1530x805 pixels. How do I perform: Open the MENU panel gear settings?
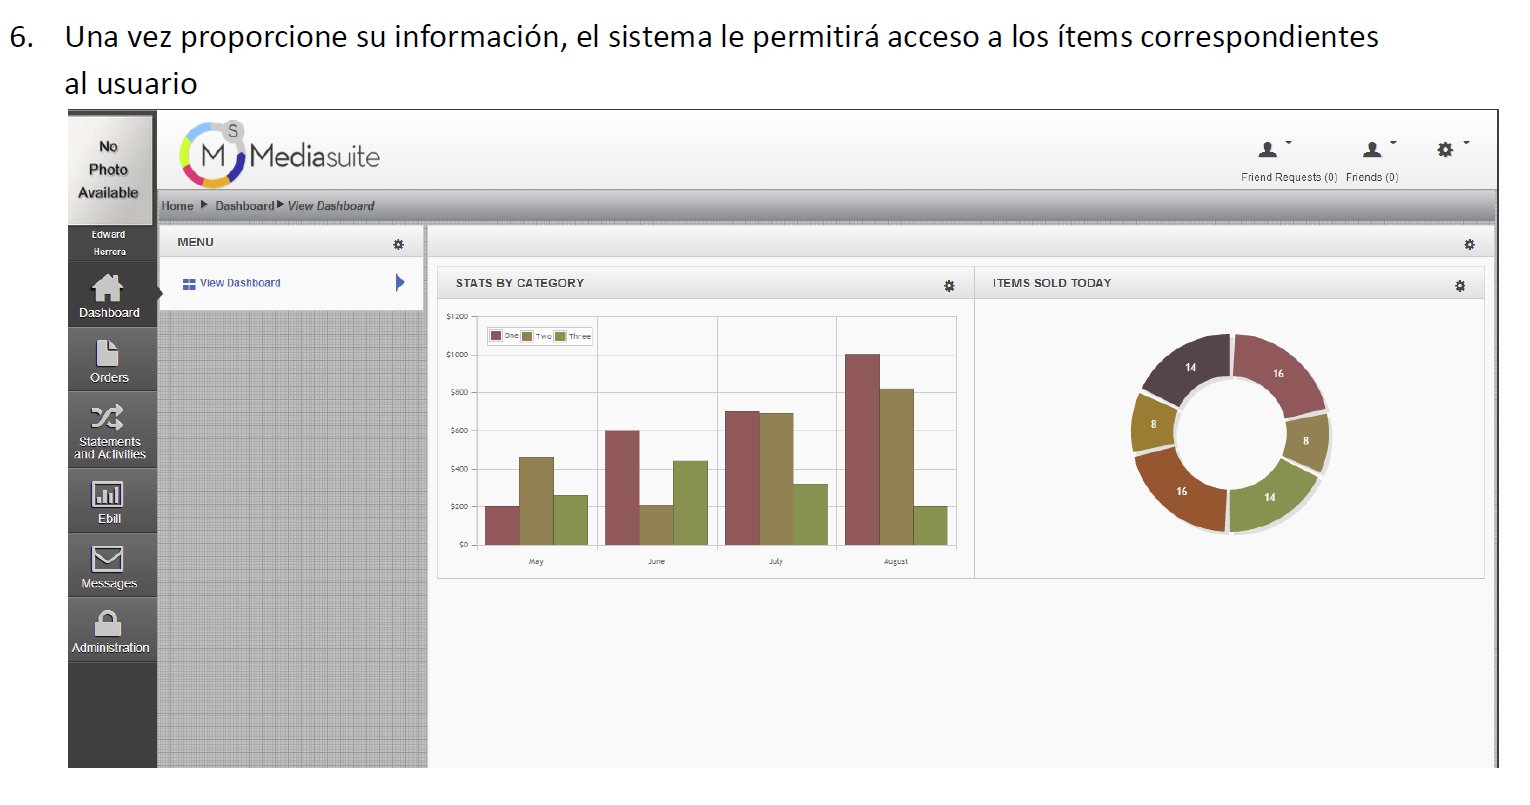click(x=398, y=244)
